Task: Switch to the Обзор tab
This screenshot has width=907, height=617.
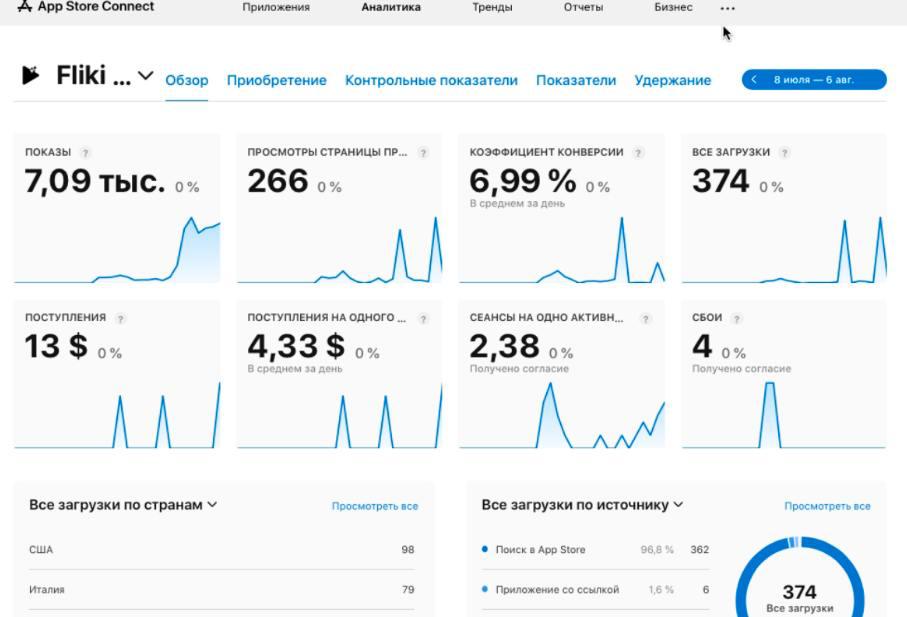Action: click(187, 80)
